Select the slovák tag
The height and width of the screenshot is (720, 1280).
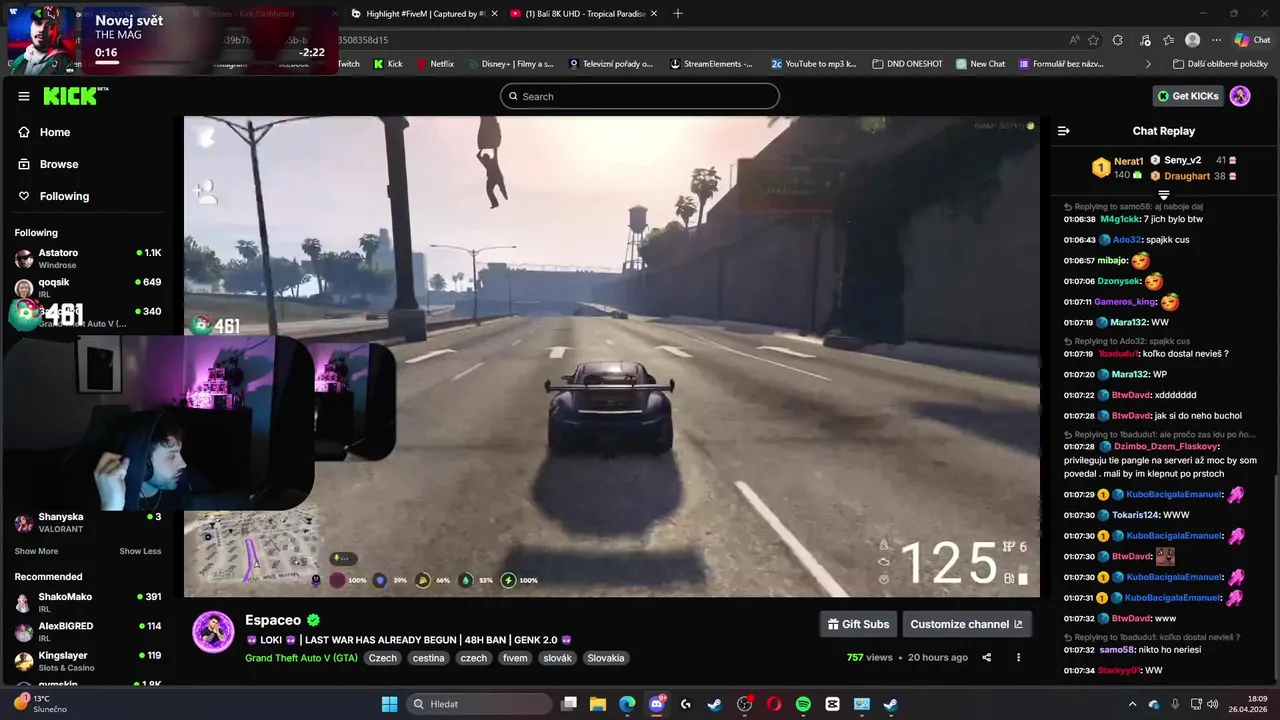pos(557,658)
